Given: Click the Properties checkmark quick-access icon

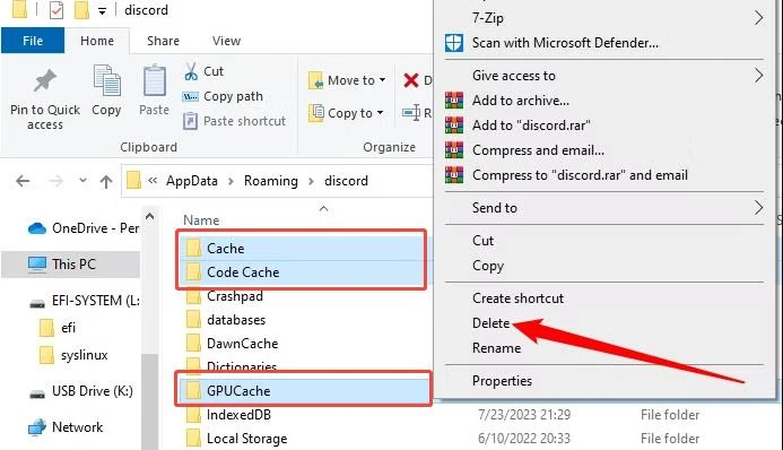Looking at the screenshot, I should [x=56, y=10].
